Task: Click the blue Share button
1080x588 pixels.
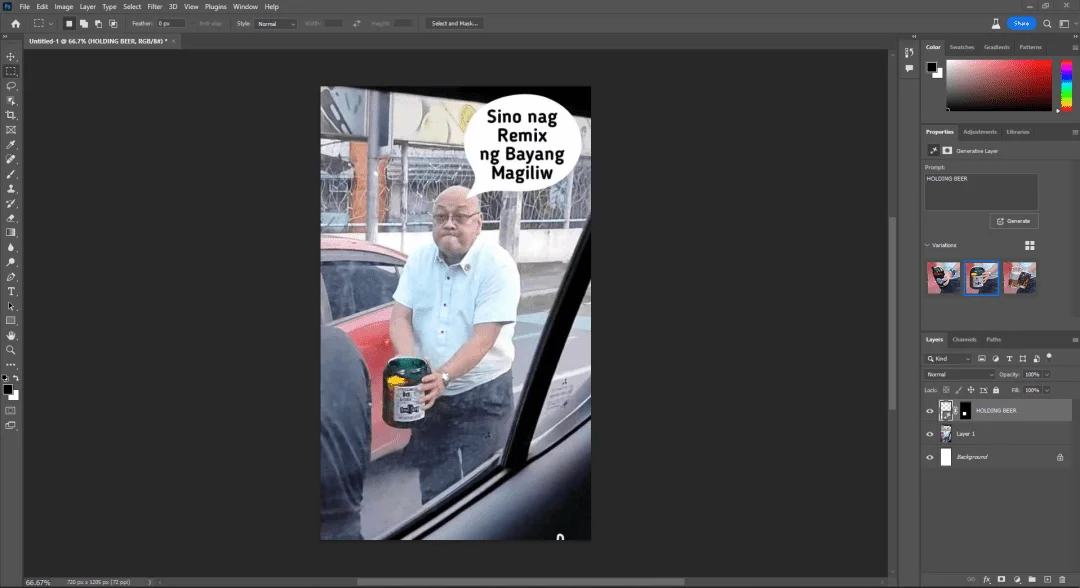Action: tap(1021, 23)
